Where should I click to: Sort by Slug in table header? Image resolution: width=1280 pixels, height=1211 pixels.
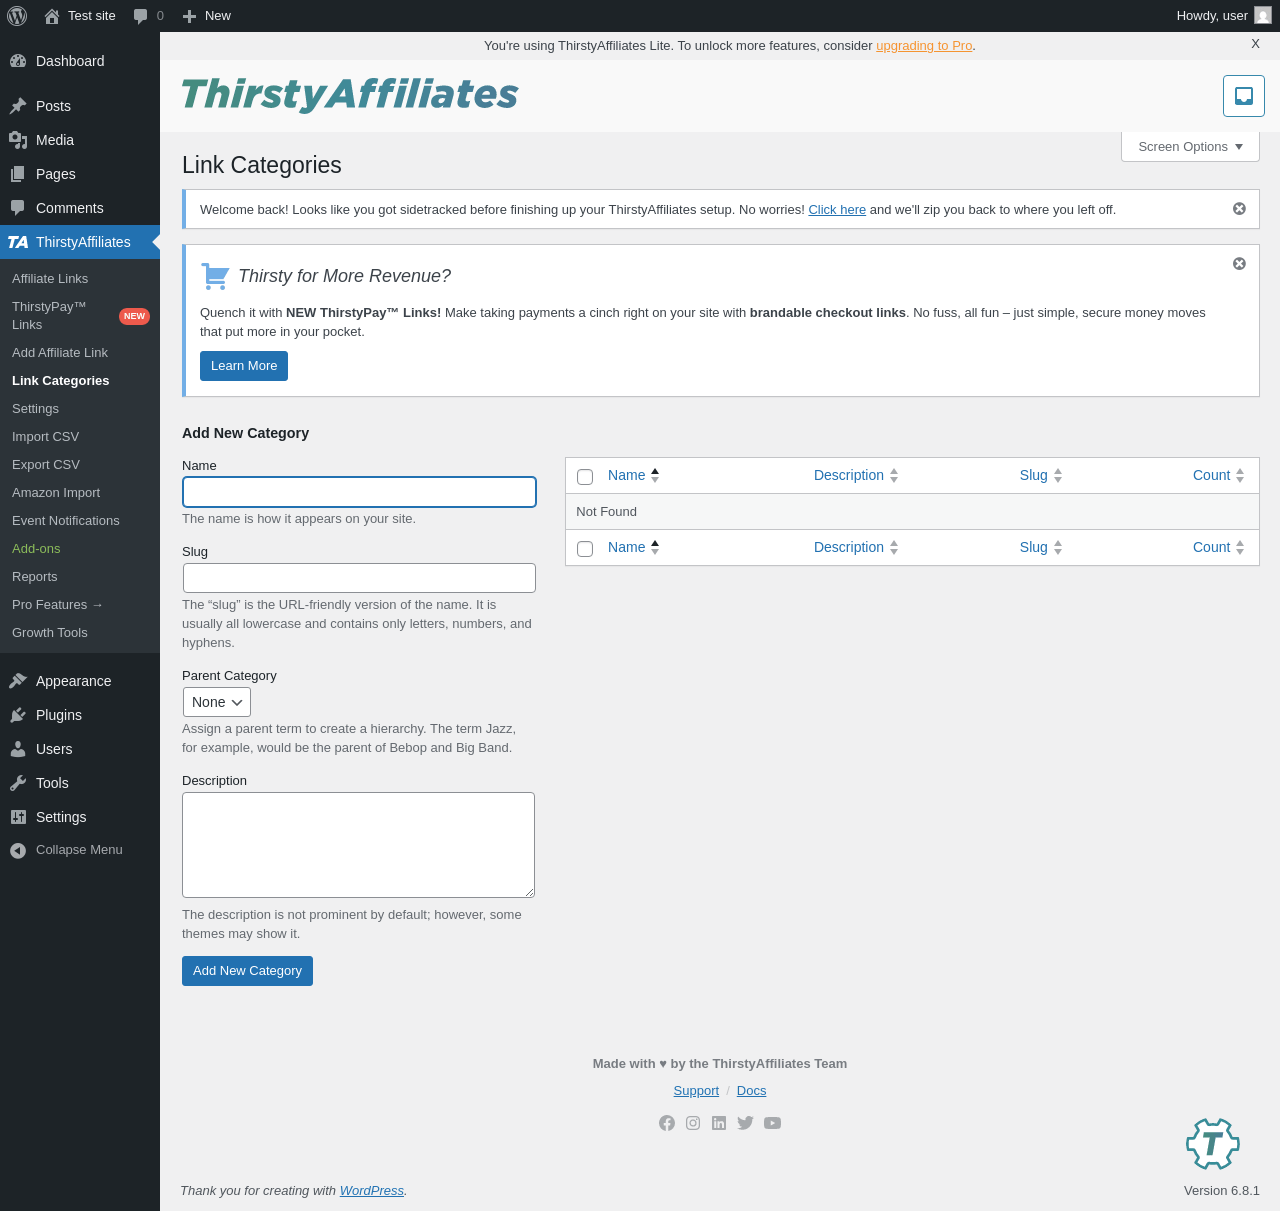click(1041, 475)
